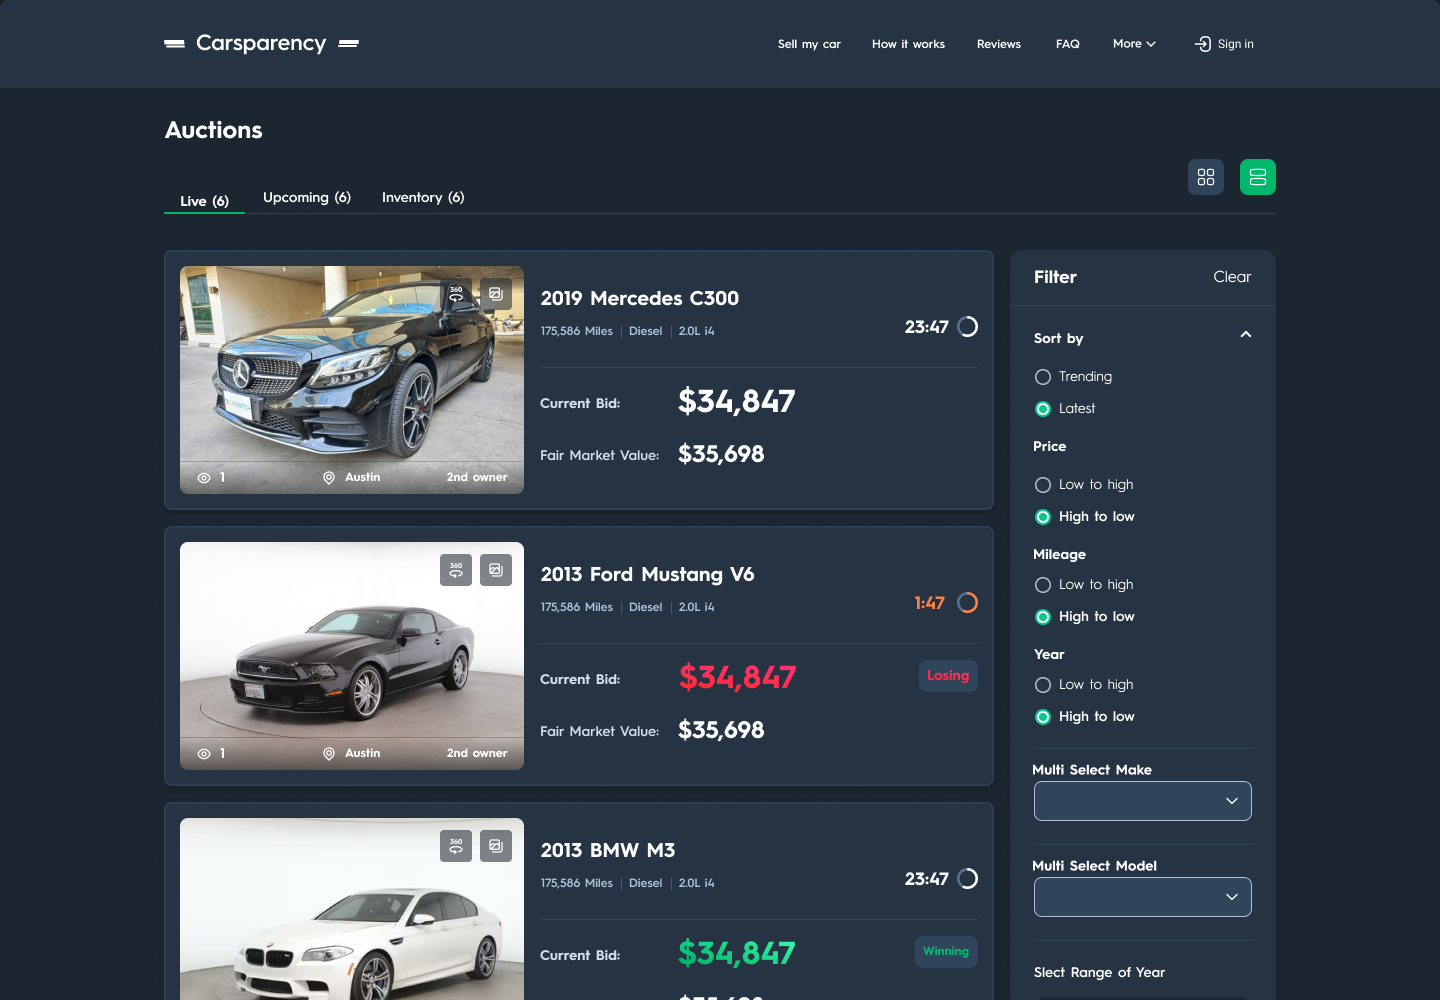
Task: Open the Live (6) tab
Action: point(204,201)
